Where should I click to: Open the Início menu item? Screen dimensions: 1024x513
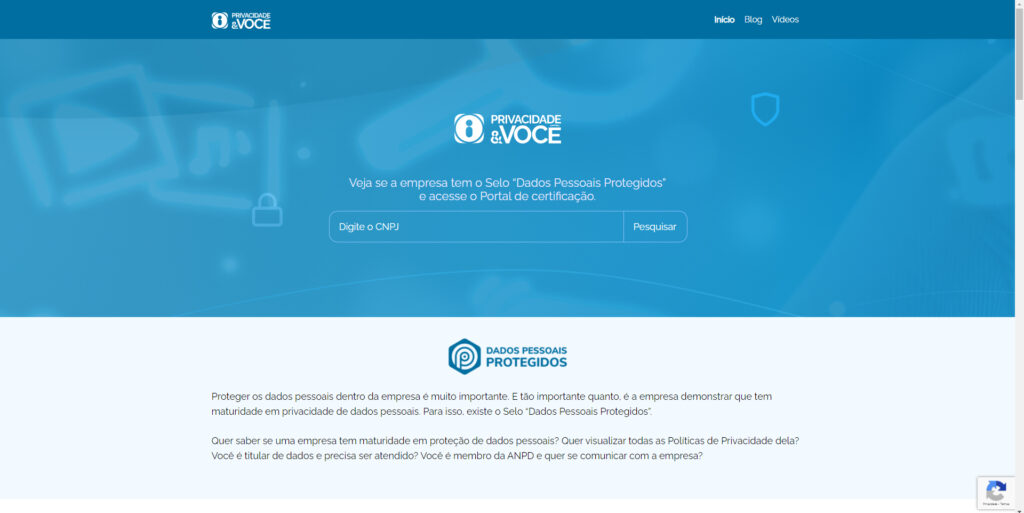724,20
